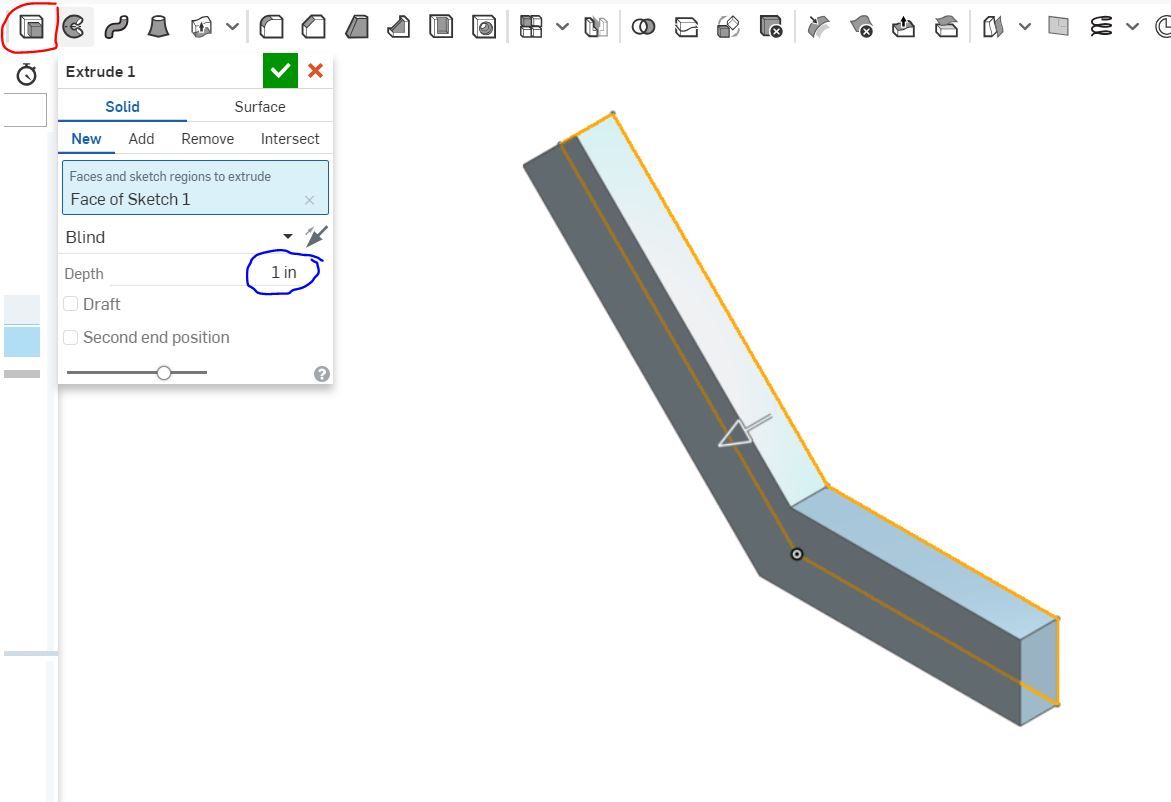Image resolution: width=1171 pixels, height=802 pixels.
Task: Open the Helix tool
Action: coord(1100,26)
